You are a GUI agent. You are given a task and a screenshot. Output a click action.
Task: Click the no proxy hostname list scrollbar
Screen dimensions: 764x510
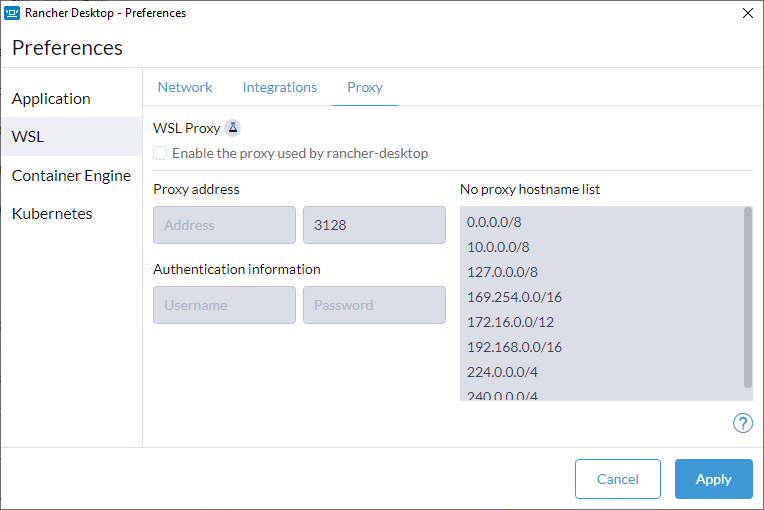pyautogui.click(x=748, y=298)
